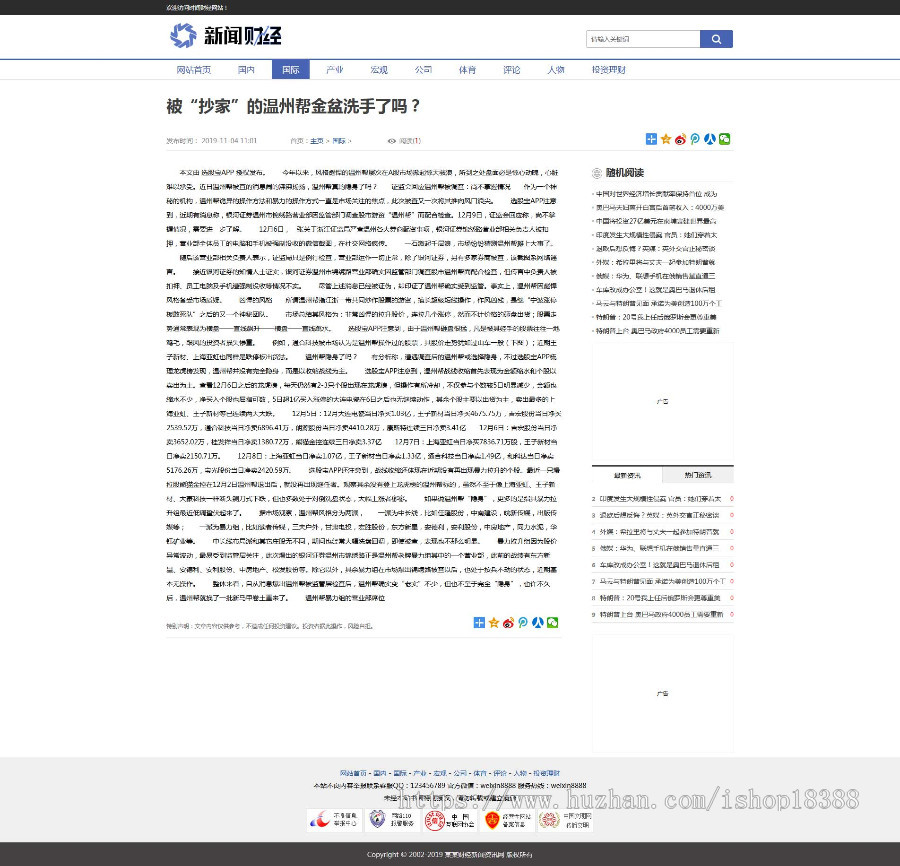Screen dimensions: 900x866
Task: Click Renren share icon beside the disclaimer
Action: tap(537, 623)
